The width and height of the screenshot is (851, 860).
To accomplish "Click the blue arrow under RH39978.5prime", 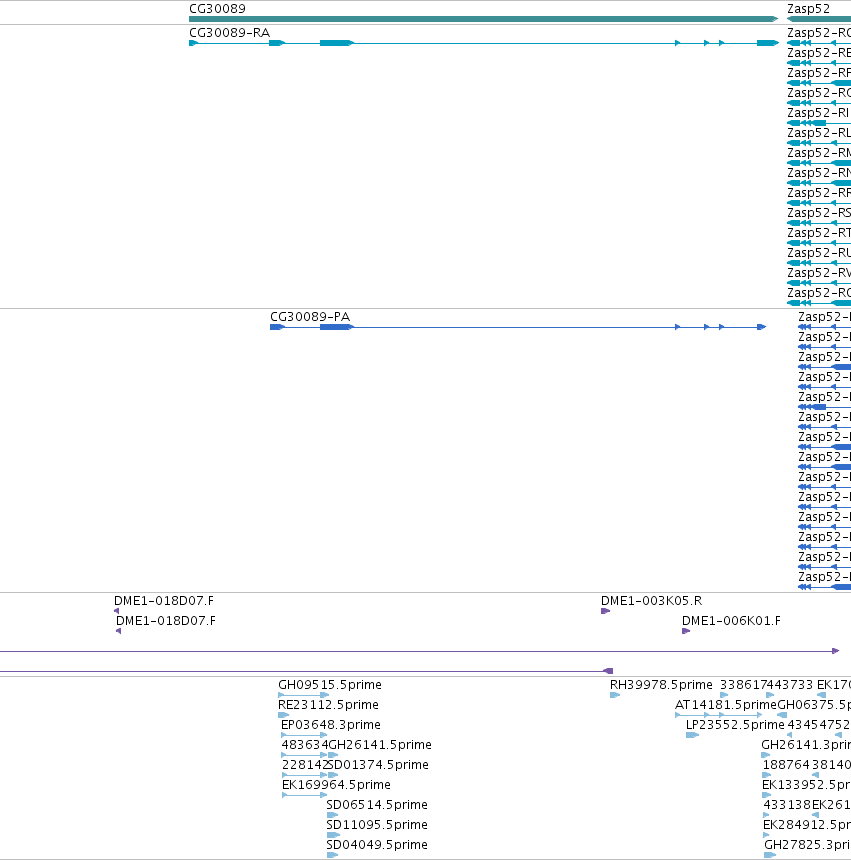I will click(615, 695).
